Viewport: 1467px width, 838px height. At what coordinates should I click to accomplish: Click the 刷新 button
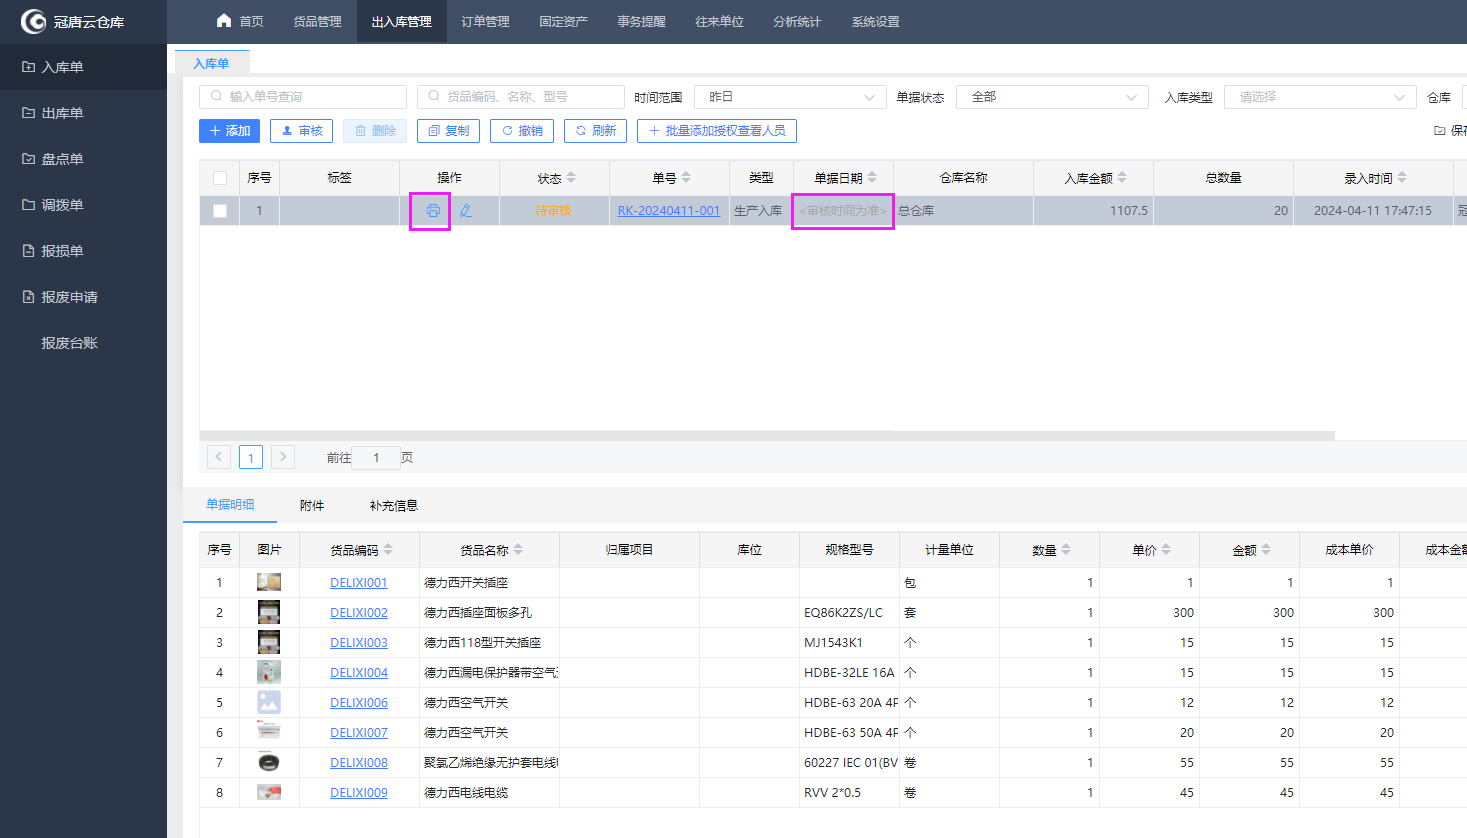click(595, 131)
